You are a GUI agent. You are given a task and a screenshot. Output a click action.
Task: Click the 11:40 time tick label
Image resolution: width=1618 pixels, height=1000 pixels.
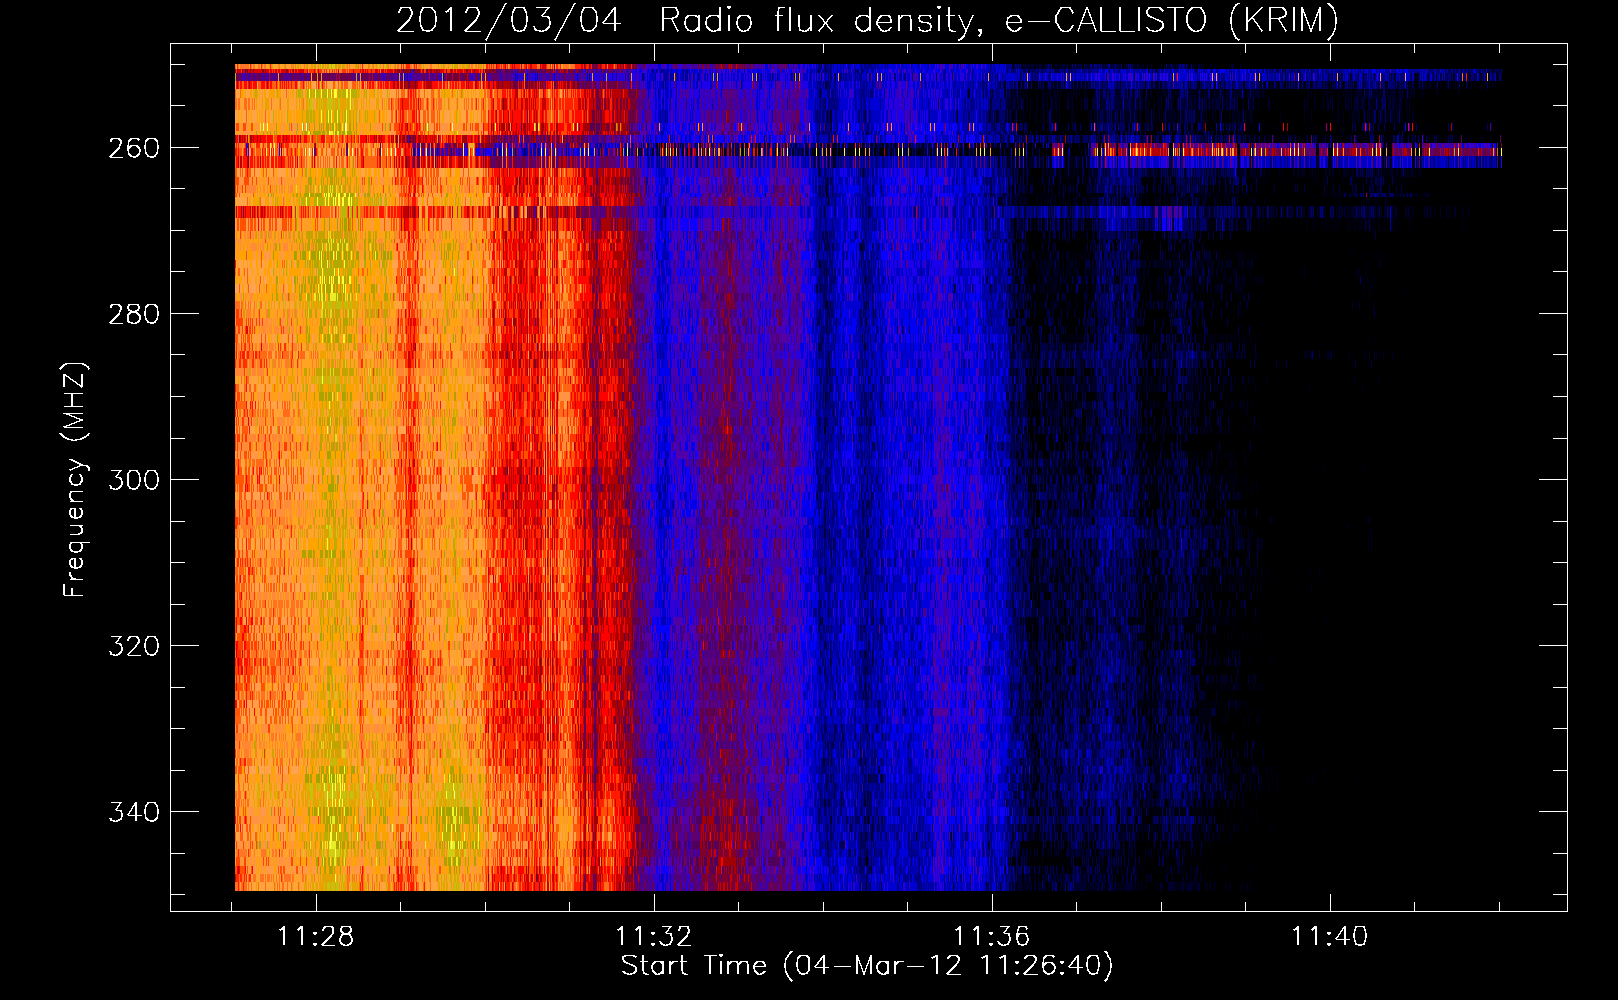pos(1330,936)
